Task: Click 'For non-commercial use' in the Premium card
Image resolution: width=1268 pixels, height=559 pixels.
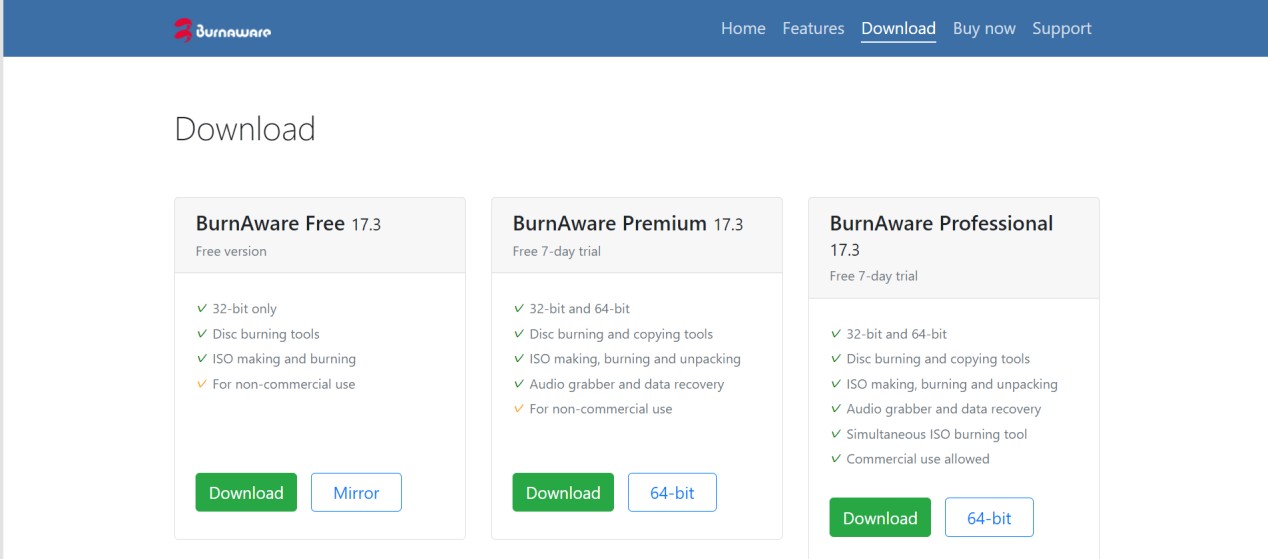Action: (x=601, y=409)
